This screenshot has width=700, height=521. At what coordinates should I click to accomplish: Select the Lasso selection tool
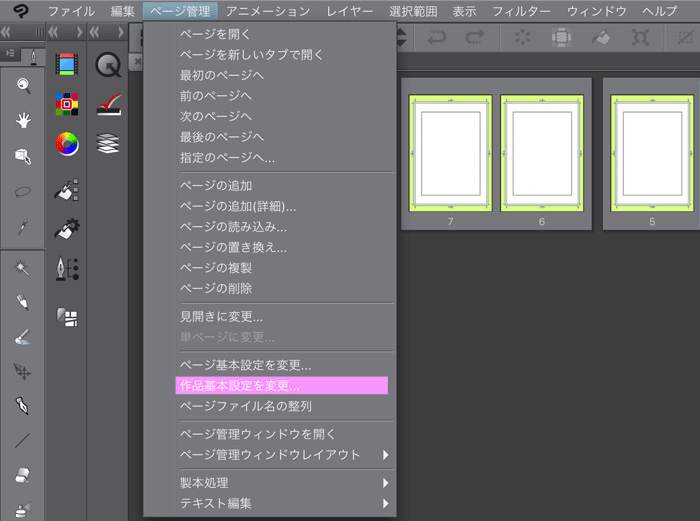(x=22, y=192)
